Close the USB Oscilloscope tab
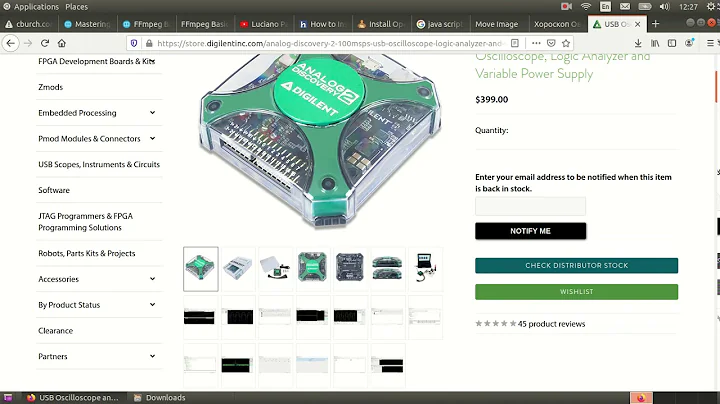Image resolution: width=720 pixels, height=404 pixels. pyautogui.click(x=637, y=24)
